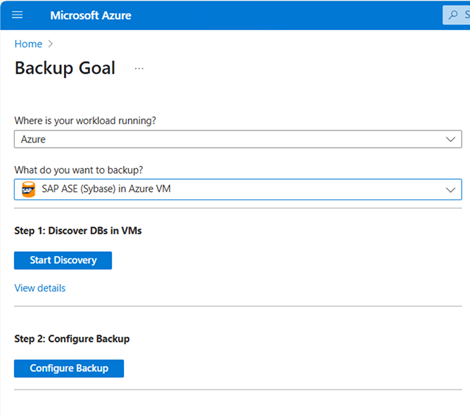Open the SAP ASE (Sybase) combo box

(x=238, y=189)
